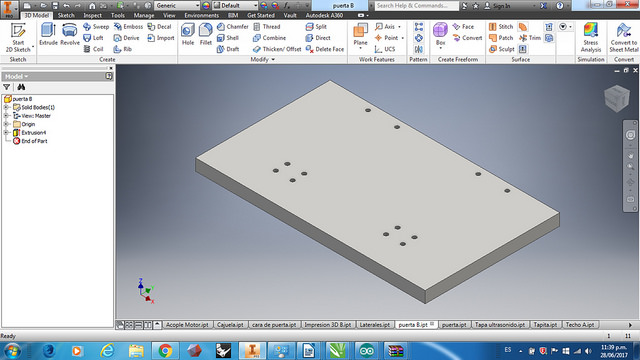Image resolution: width=640 pixels, height=360 pixels.
Task: Select the Plane work feature
Action: 360,34
